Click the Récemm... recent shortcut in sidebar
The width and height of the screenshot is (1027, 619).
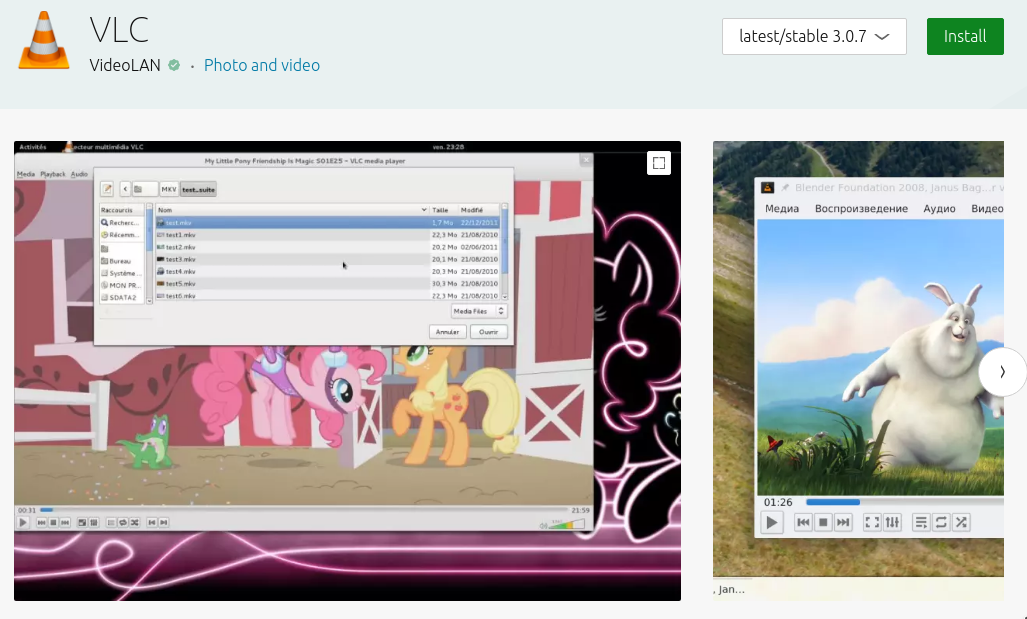click(121, 234)
